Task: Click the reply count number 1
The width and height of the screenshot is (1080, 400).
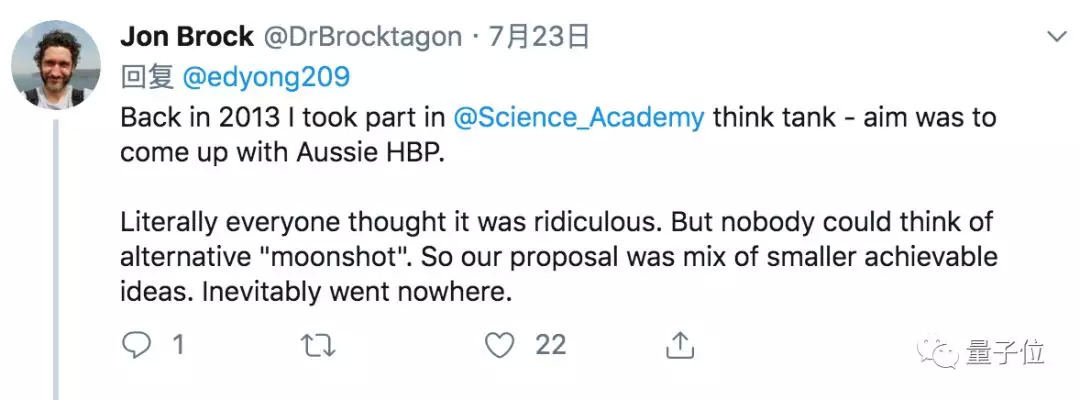Action: (178, 346)
